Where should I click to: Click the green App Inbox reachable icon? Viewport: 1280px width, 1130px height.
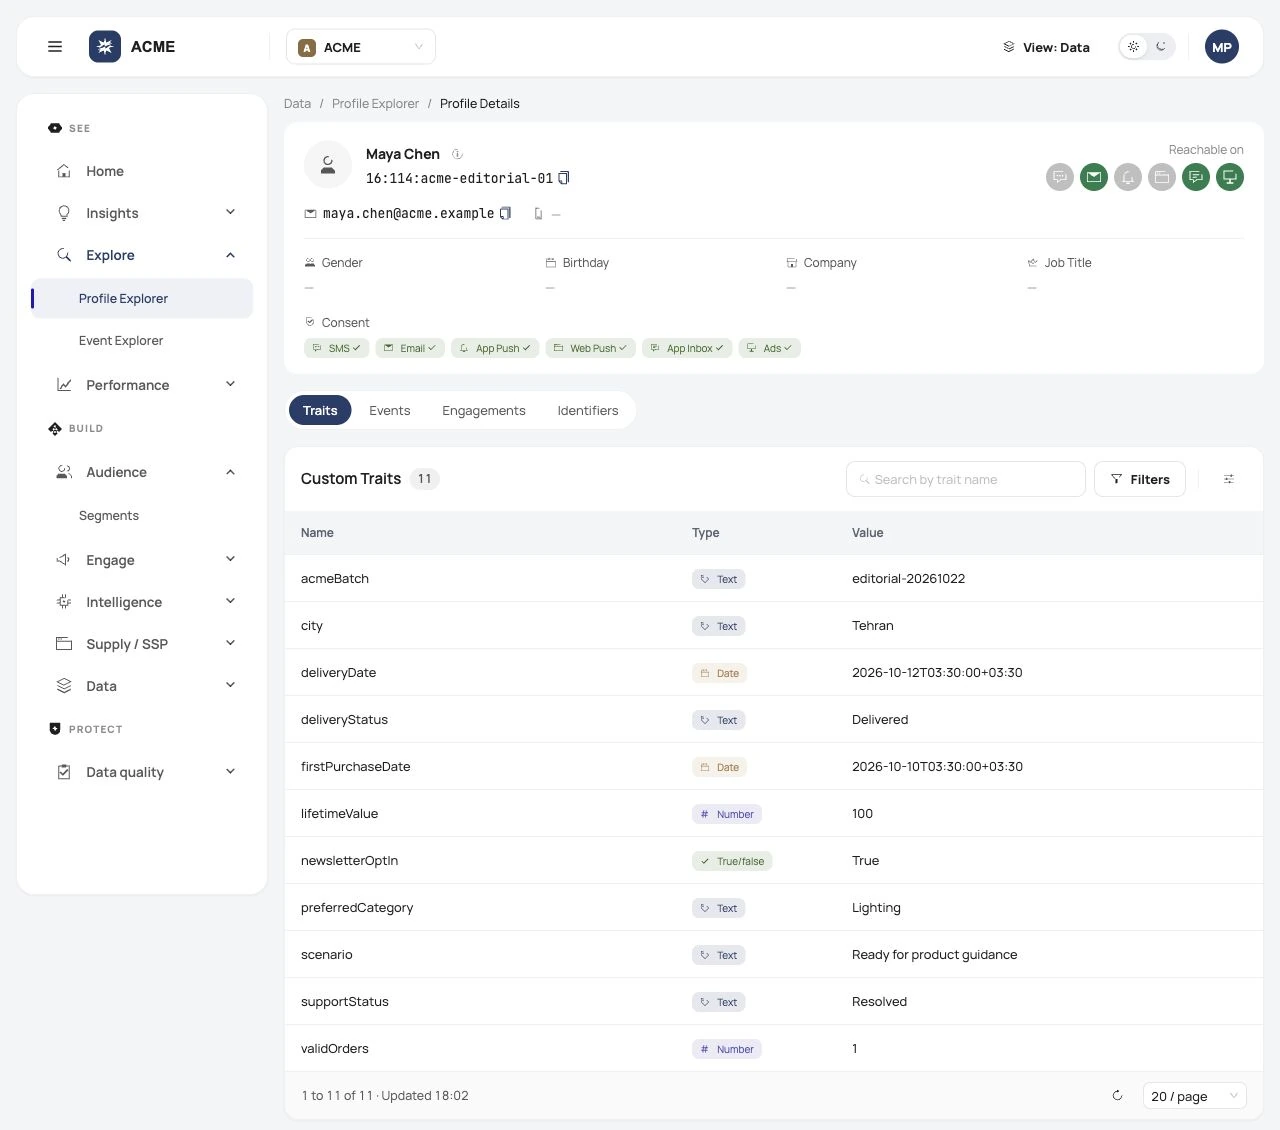point(1196,177)
